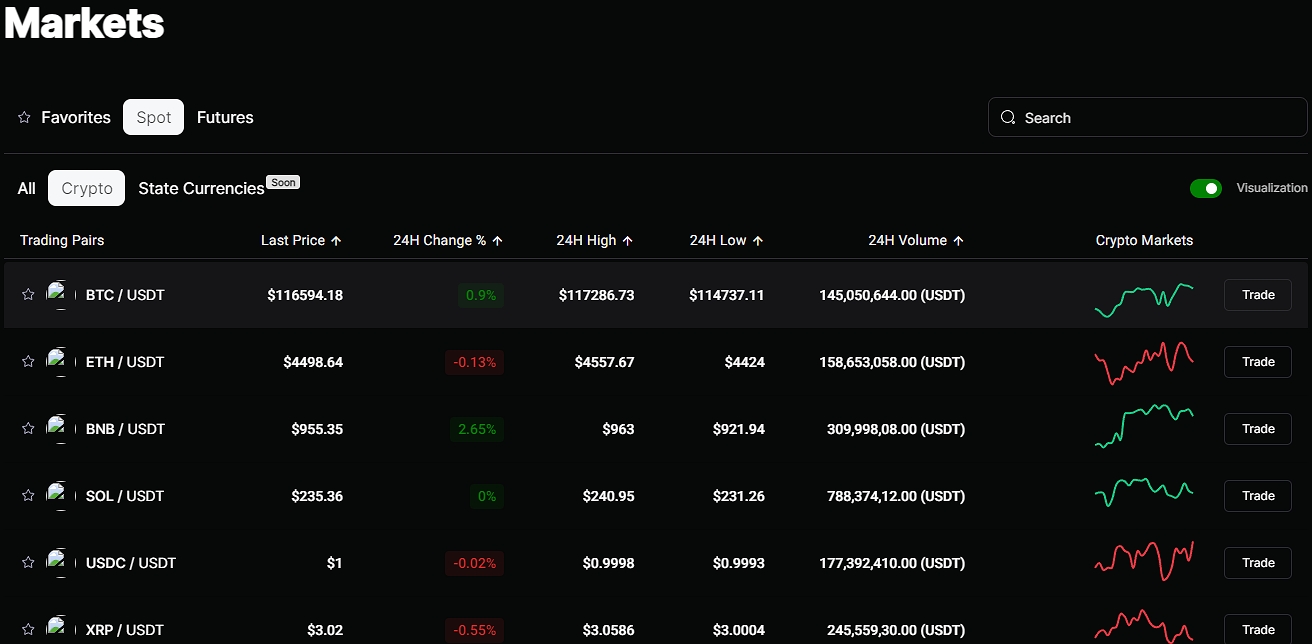The image size is (1312, 644).
Task: Click the magnifier icon in Search box
Action: 1008,117
